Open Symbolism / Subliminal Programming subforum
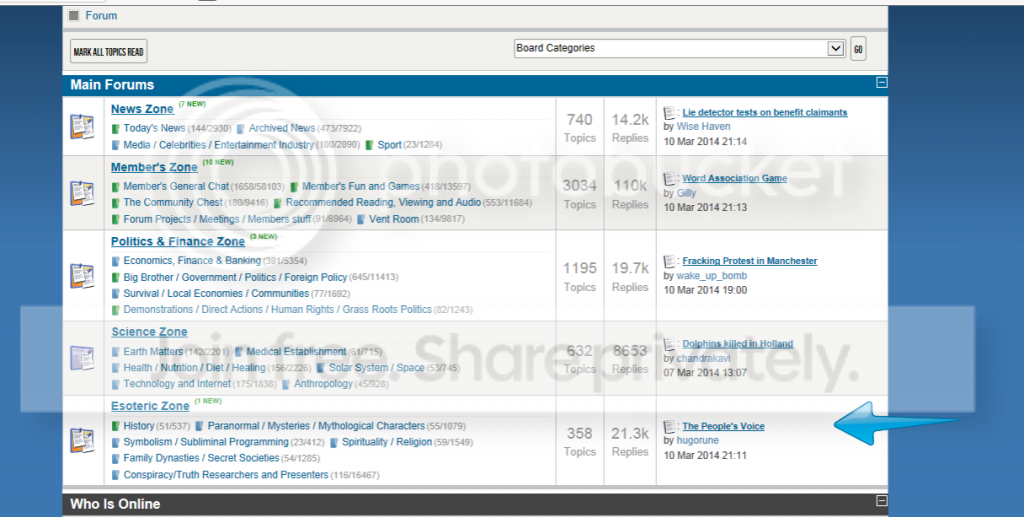Image resolution: width=1024 pixels, height=517 pixels. coord(206,443)
